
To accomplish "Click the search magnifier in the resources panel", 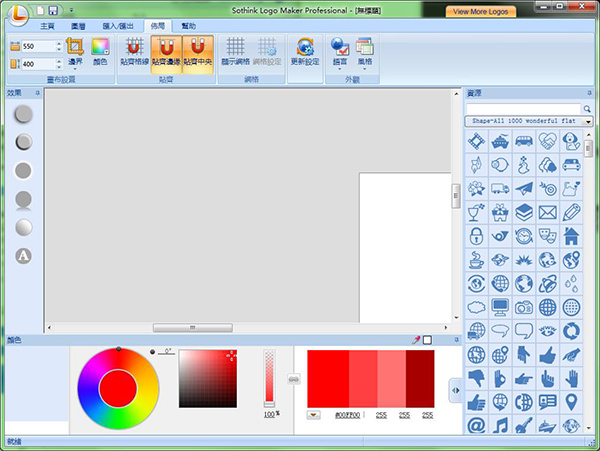I will (587, 109).
